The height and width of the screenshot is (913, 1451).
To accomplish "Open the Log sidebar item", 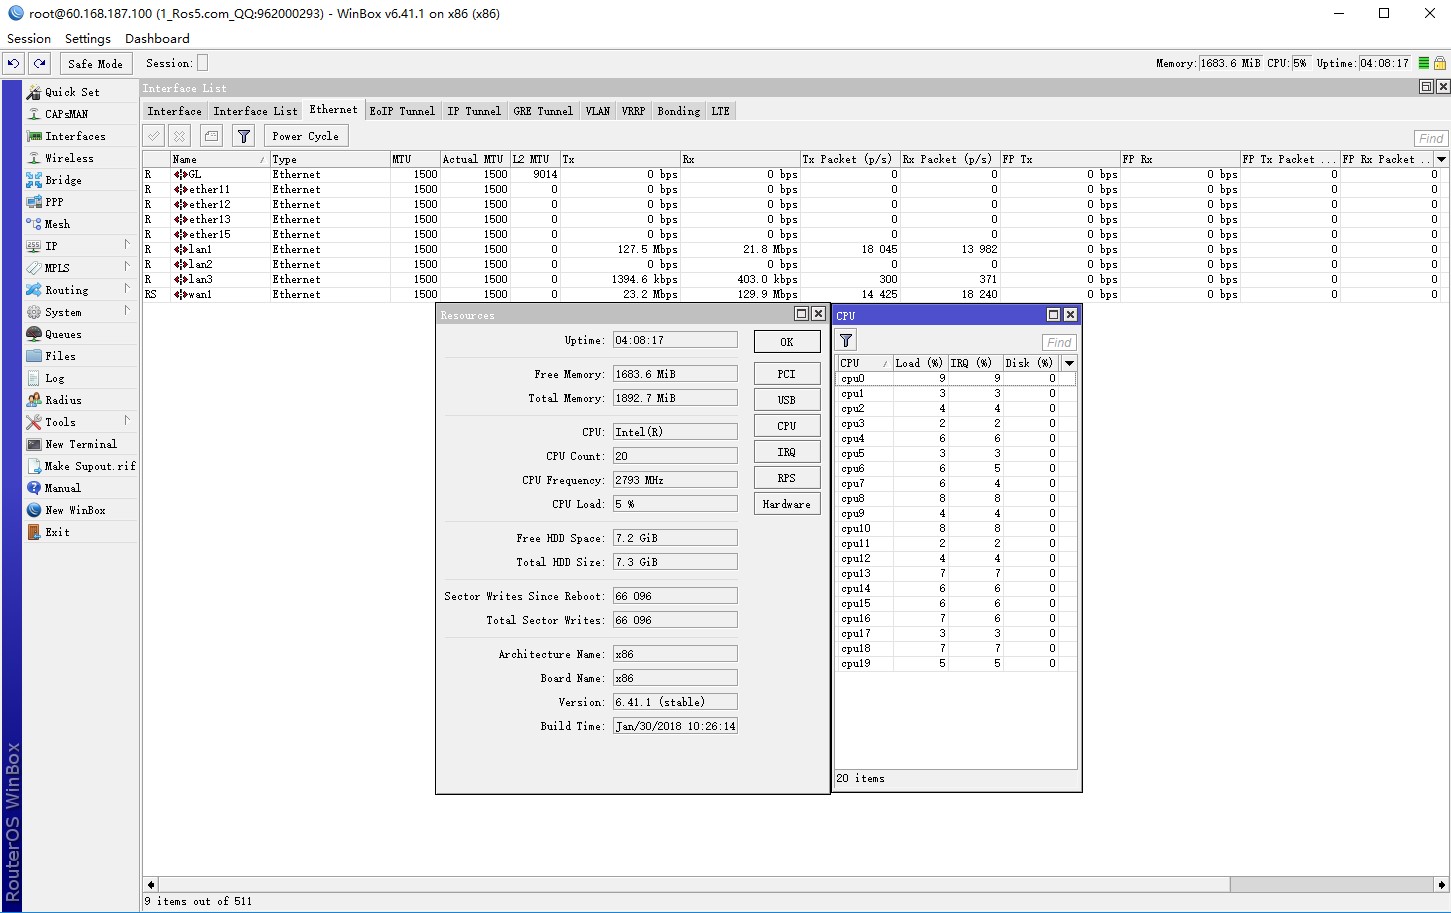I will pos(54,378).
